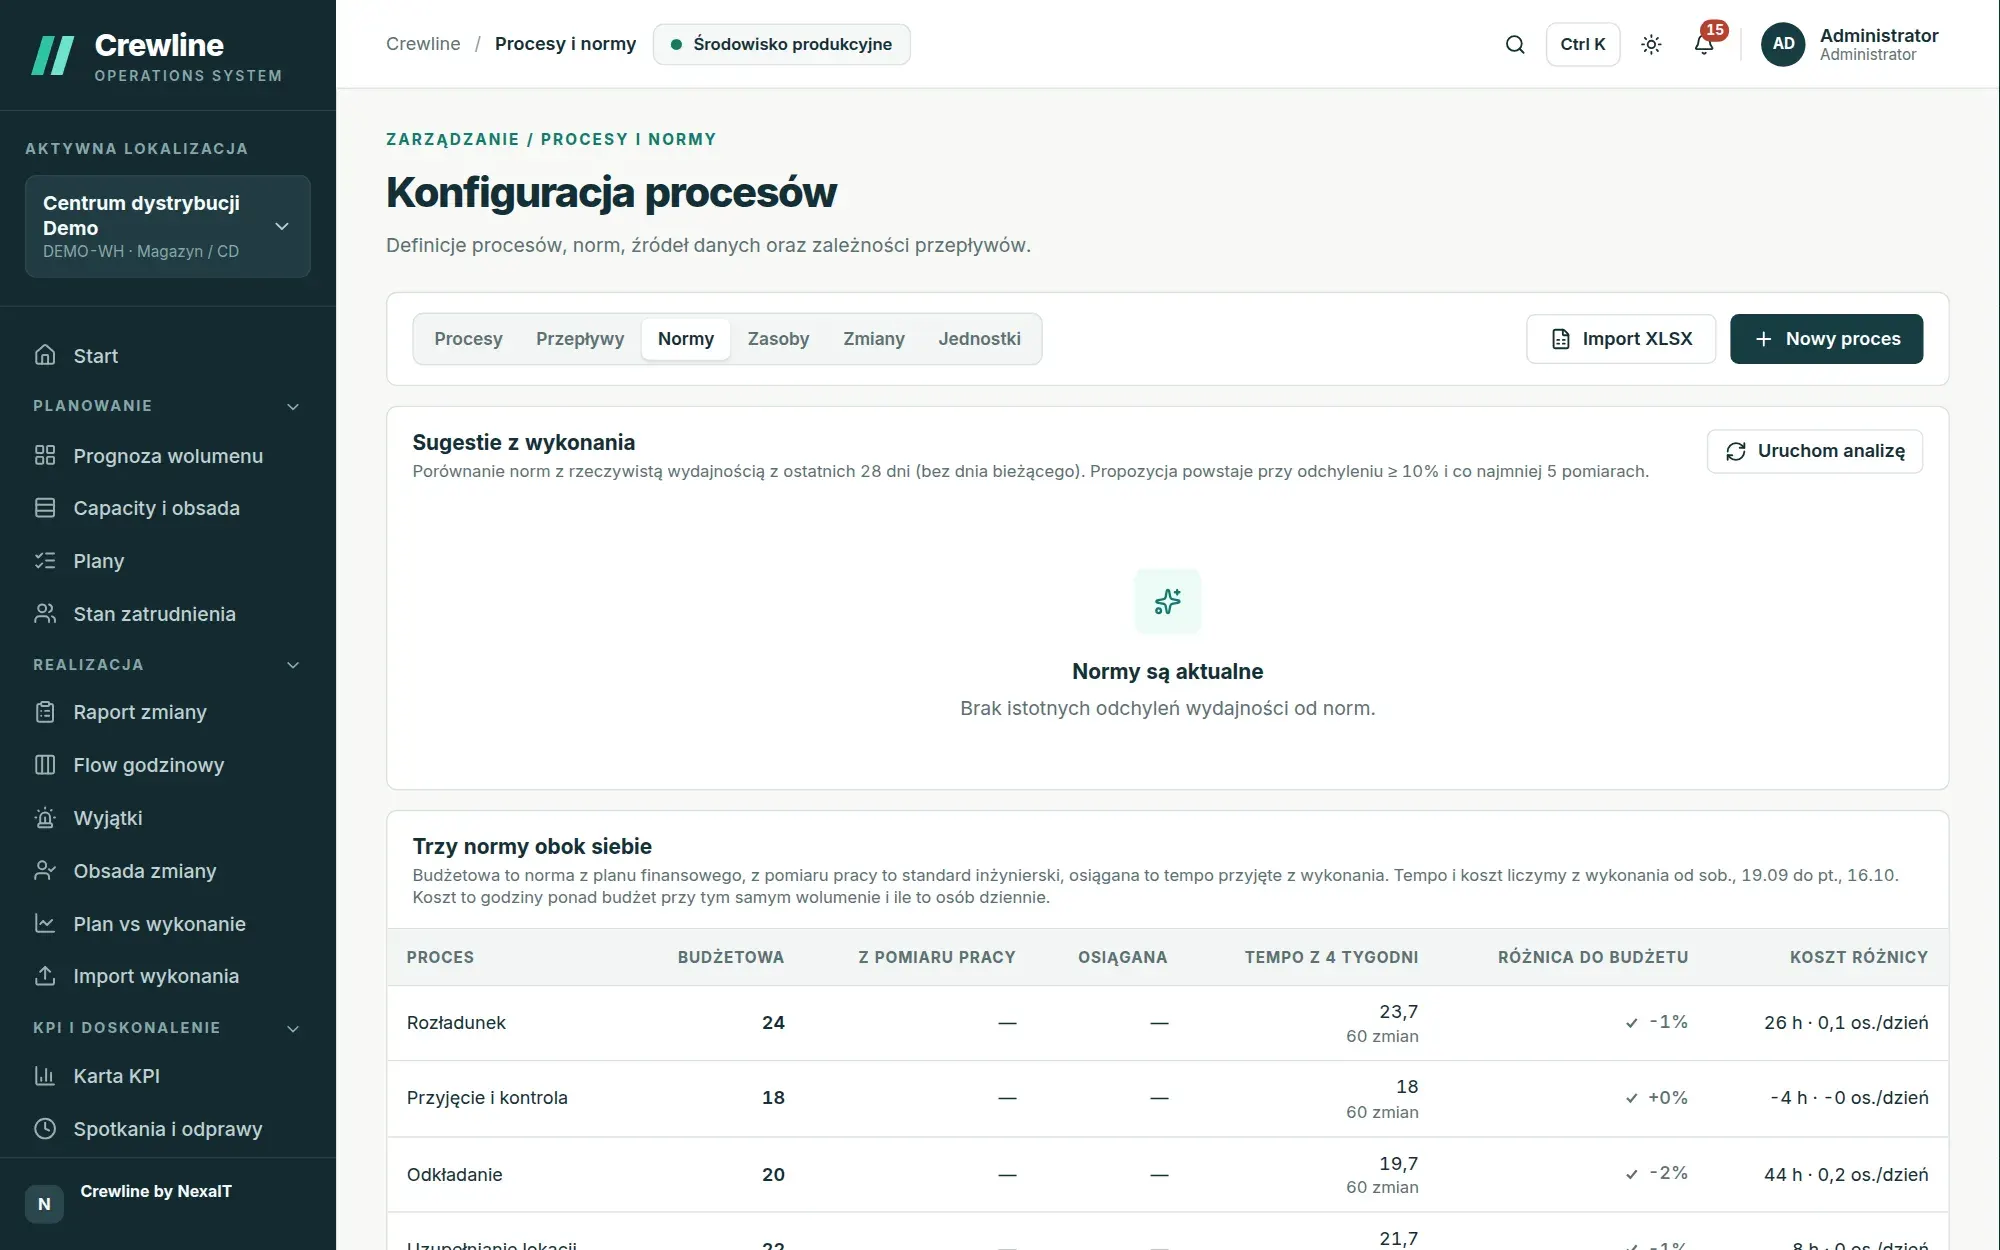This screenshot has height=1250, width=2000.
Task: Click the Środowisko produkcyjne badge
Action: tap(782, 44)
